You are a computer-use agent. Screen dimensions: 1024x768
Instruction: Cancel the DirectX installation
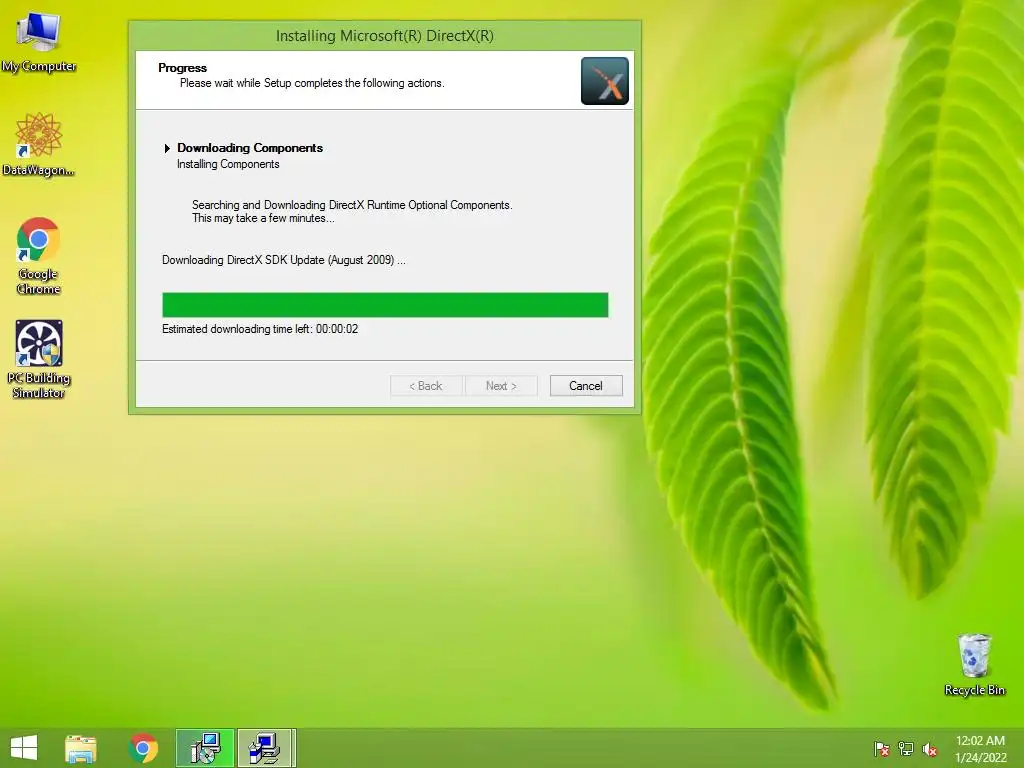[586, 386]
